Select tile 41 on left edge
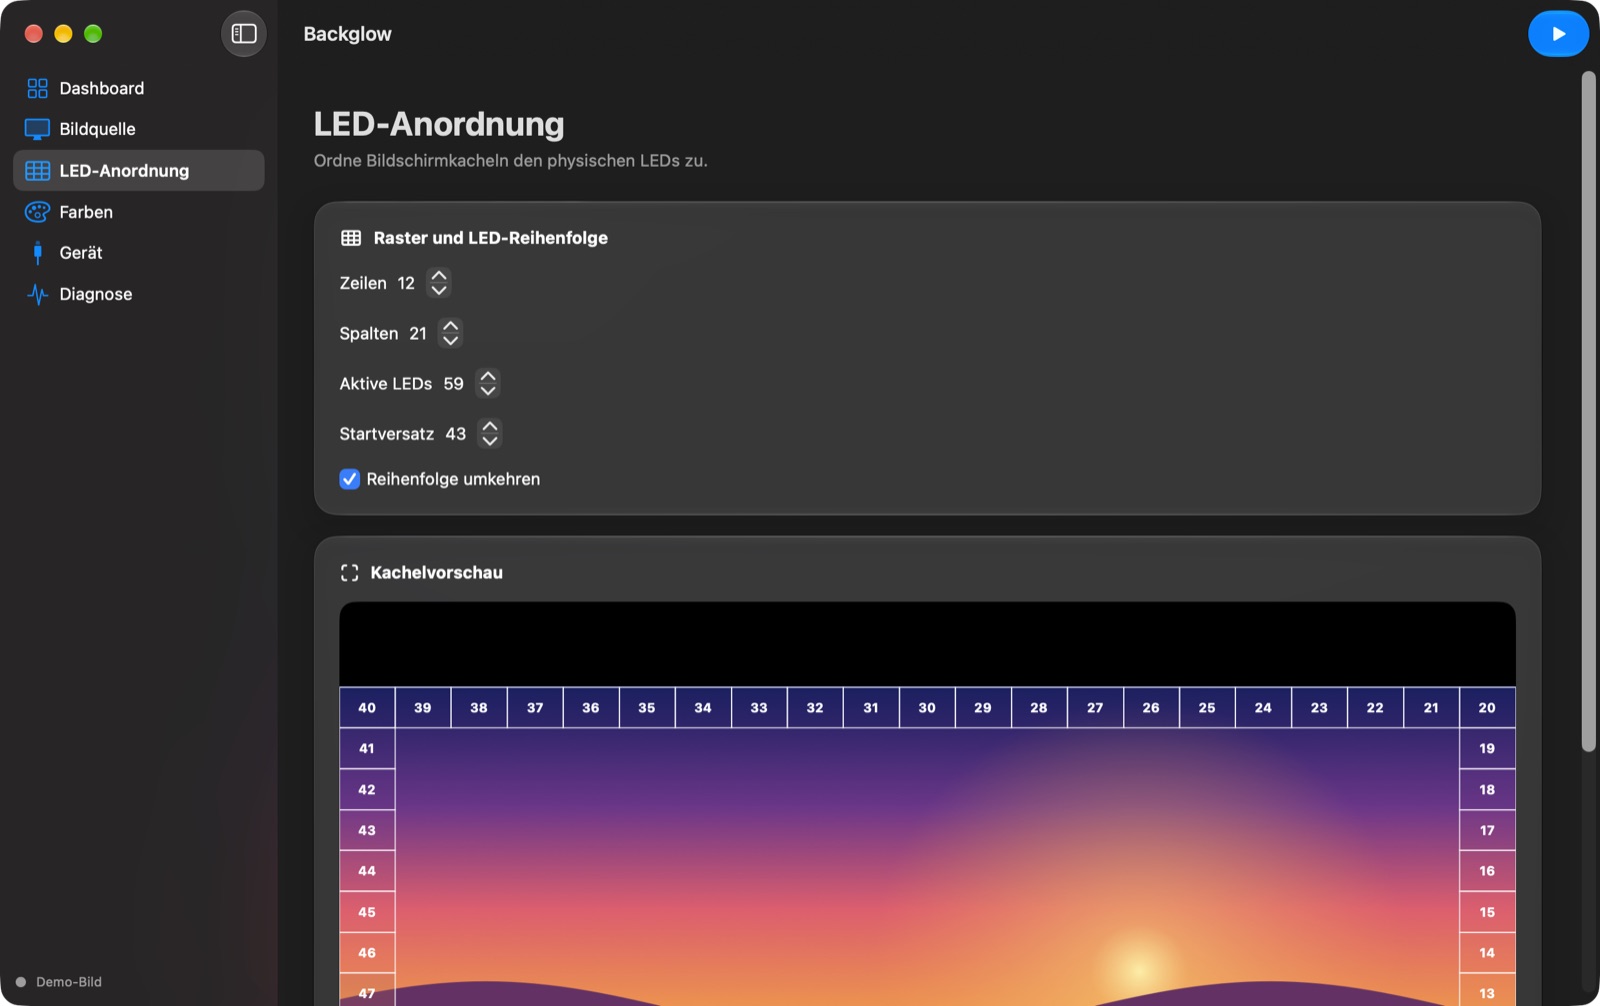 pyautogui.click(x=367, y=748)
